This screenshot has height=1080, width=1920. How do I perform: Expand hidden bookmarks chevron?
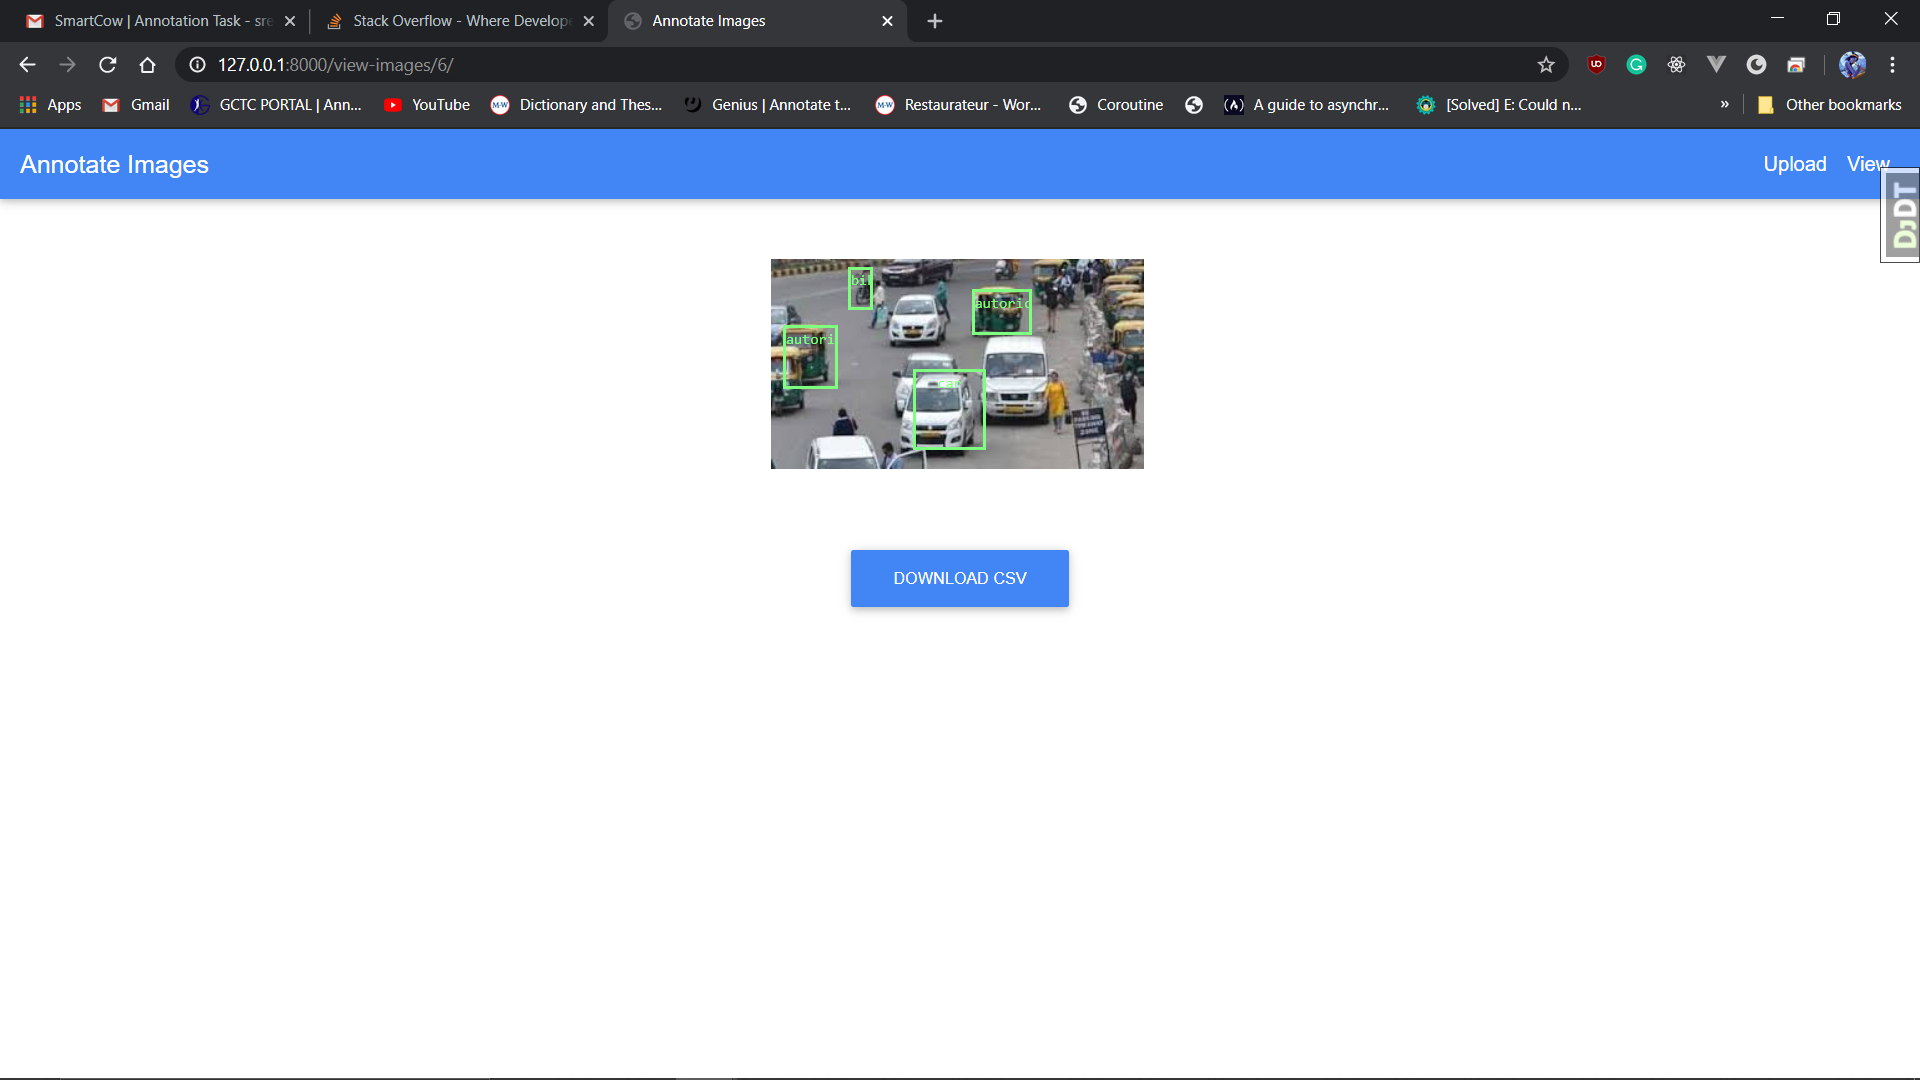tap(1724, 105)
